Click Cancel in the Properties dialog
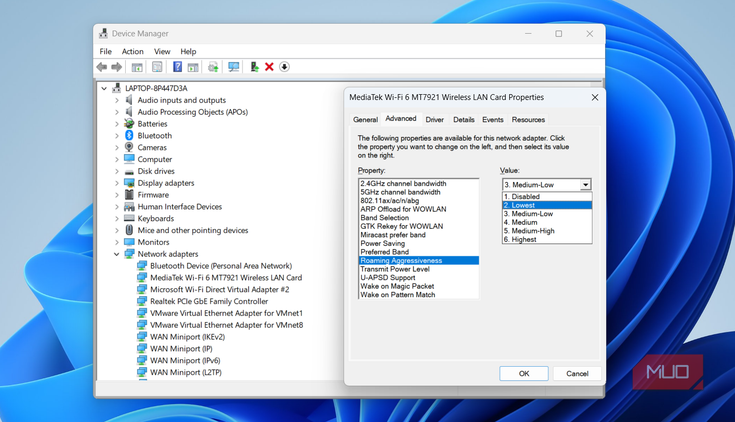 click(x=577, y=374)
